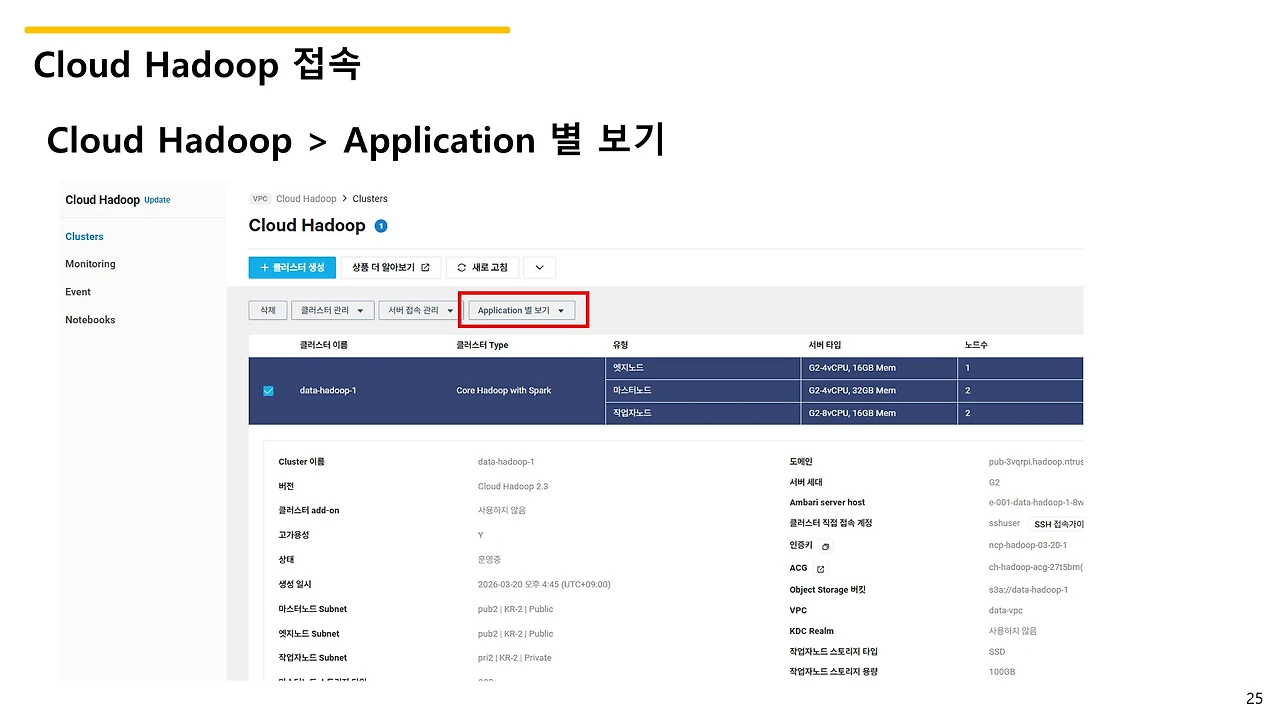Click the Update badge beside Cloud Hadoop
Image resolution: width=1280 pixels, height=720 pixels.
tap(156, 200)
